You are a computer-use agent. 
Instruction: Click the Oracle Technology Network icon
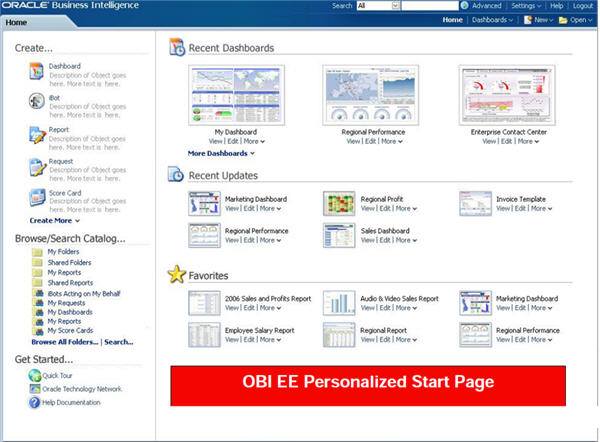[x=35, y=389]
